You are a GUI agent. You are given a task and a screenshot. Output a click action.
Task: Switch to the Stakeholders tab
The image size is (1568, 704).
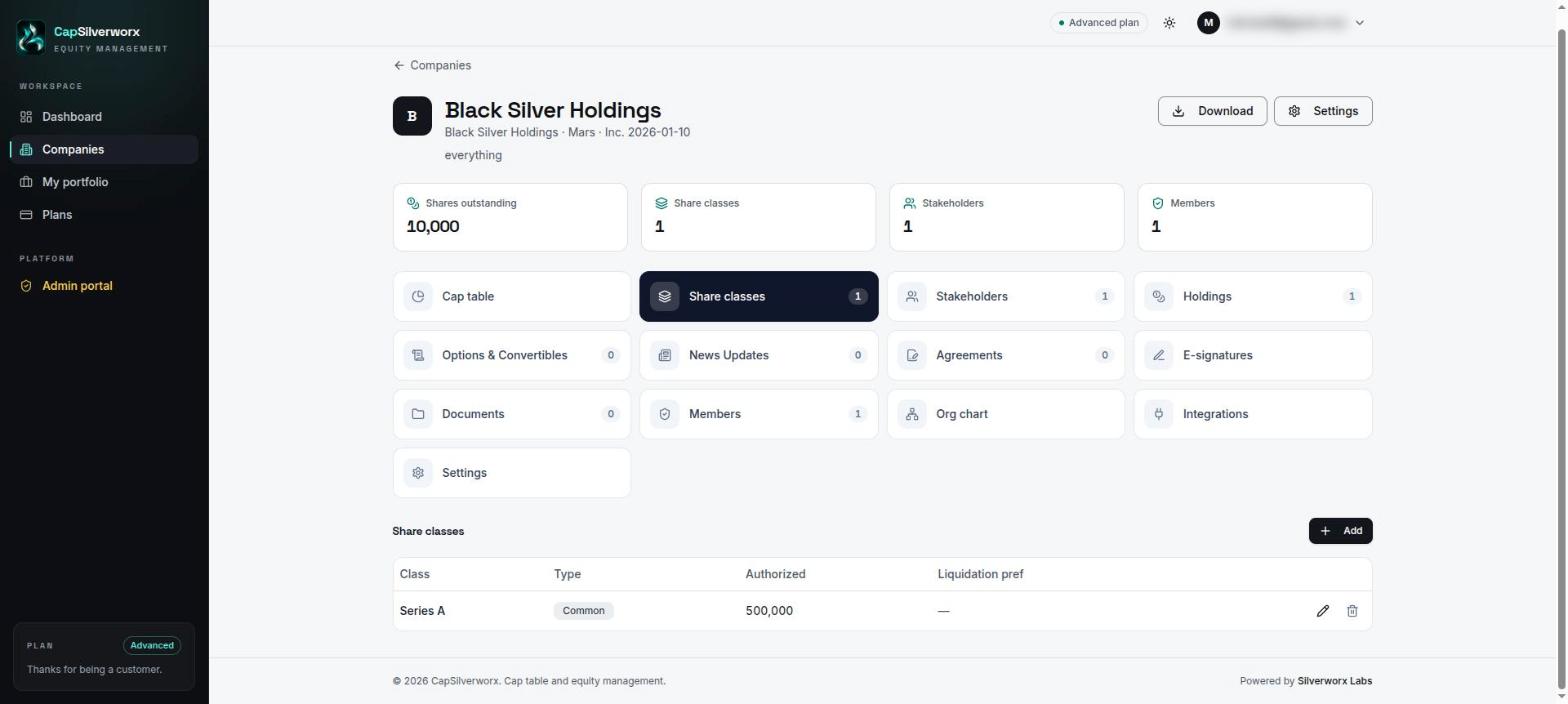point(1006,296)
